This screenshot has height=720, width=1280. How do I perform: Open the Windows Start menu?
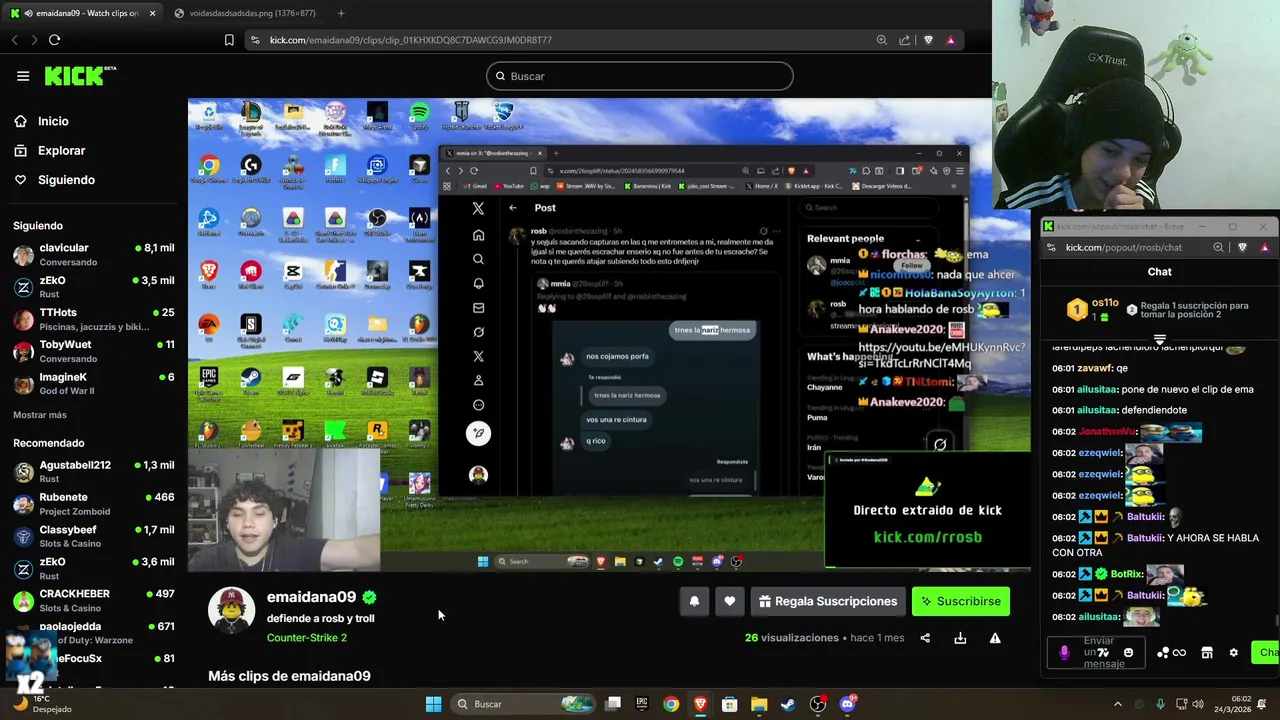pos(433,704)
